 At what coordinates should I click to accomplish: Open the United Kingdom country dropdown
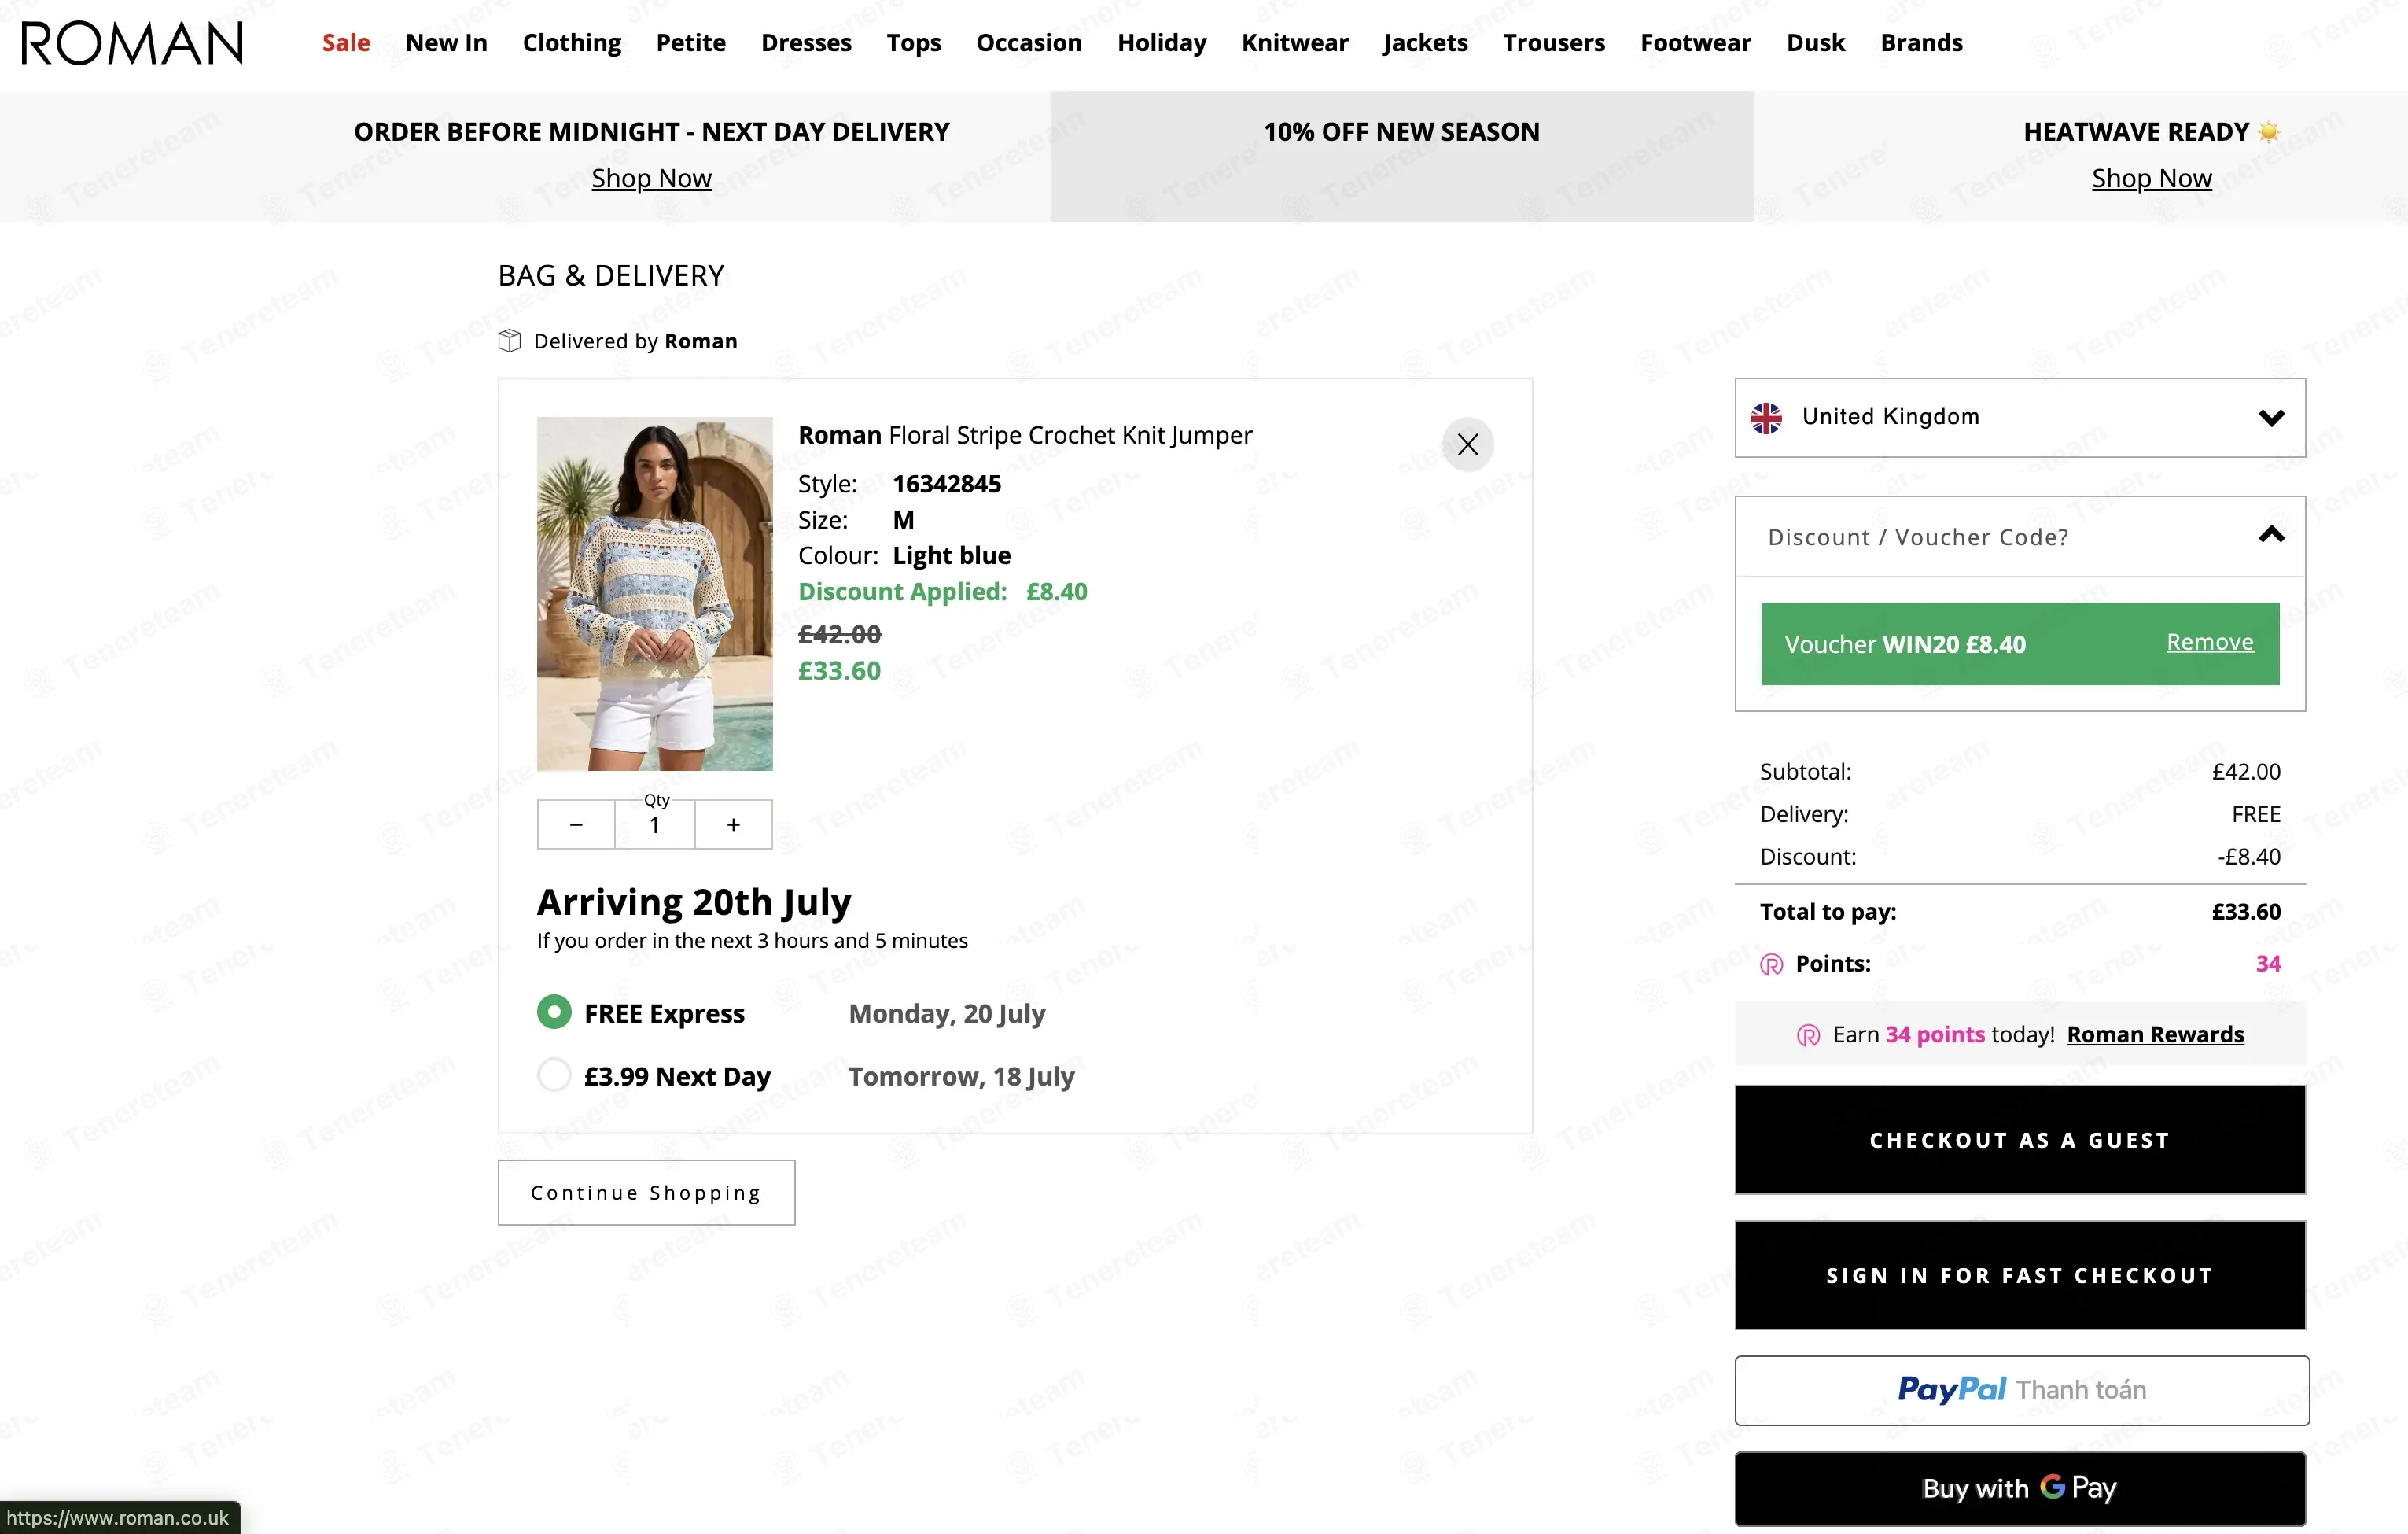point(2020,417)
